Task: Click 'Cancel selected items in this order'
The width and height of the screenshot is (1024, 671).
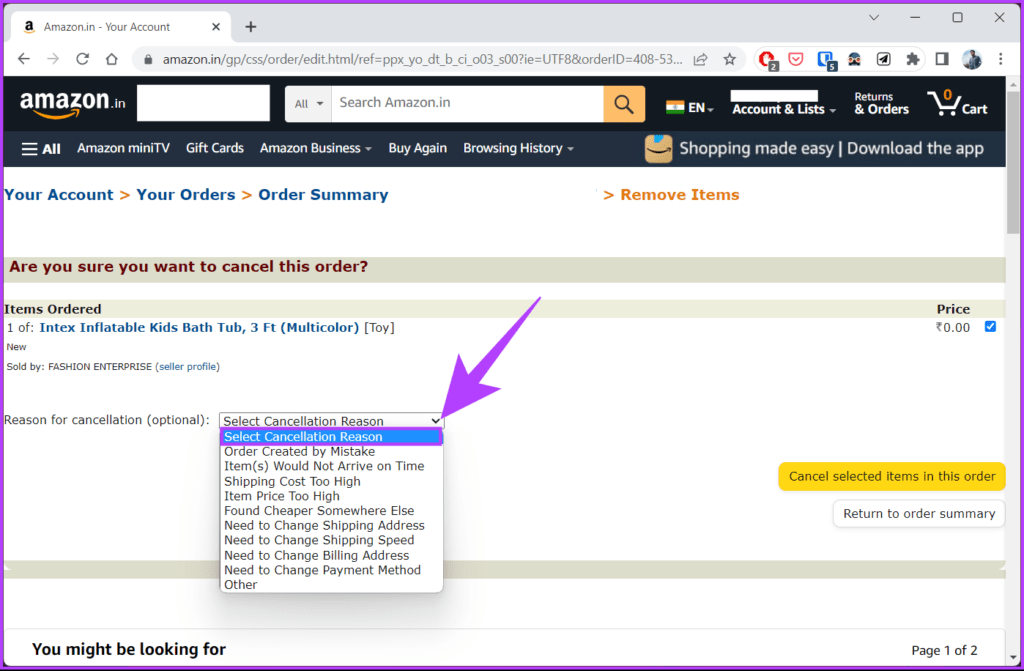Action: point(891,476)
